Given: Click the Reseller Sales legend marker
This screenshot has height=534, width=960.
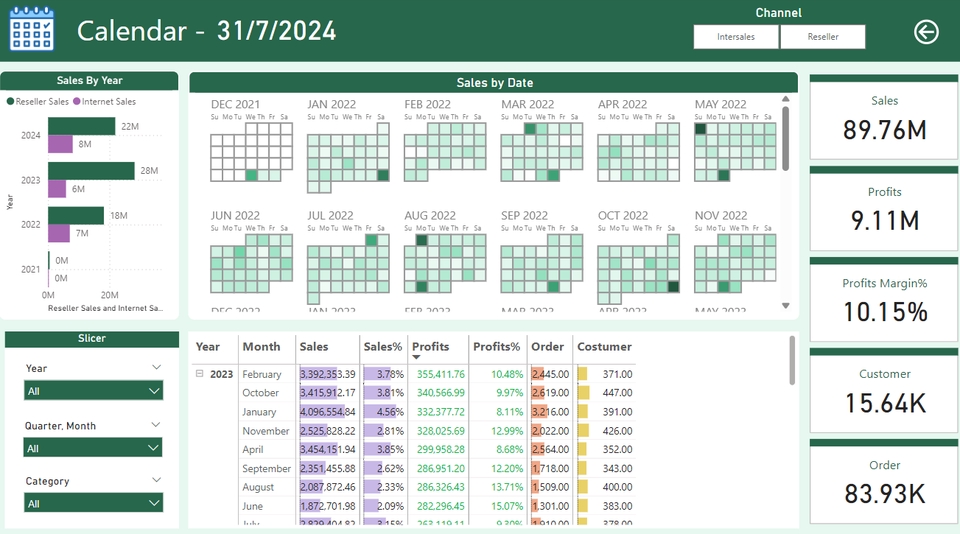Looking at the screenshot, I should click(x=11, y=102).
